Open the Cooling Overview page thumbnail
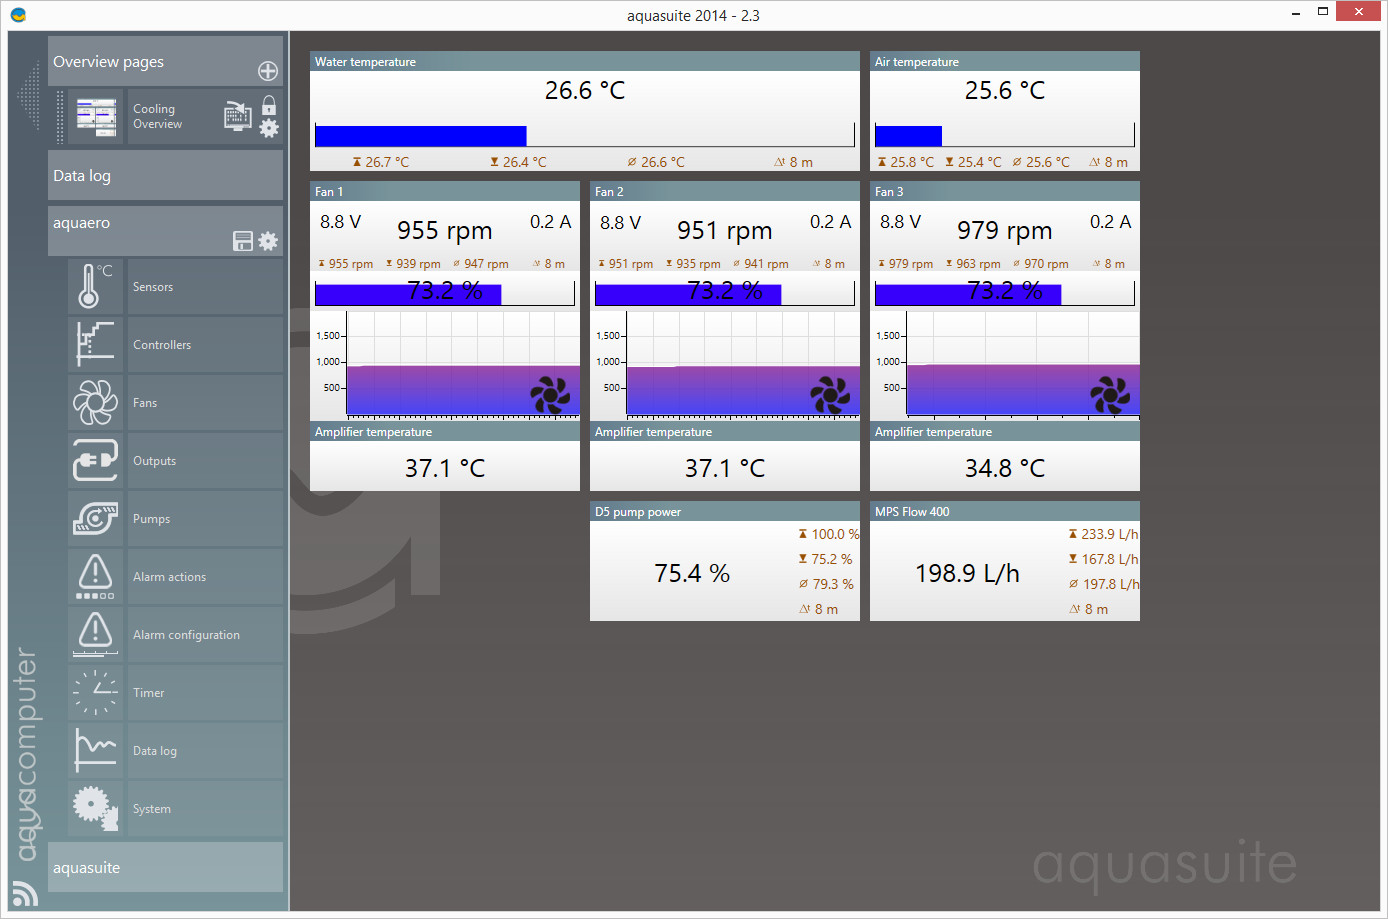 pyautogui.click(x=97, y=117)
